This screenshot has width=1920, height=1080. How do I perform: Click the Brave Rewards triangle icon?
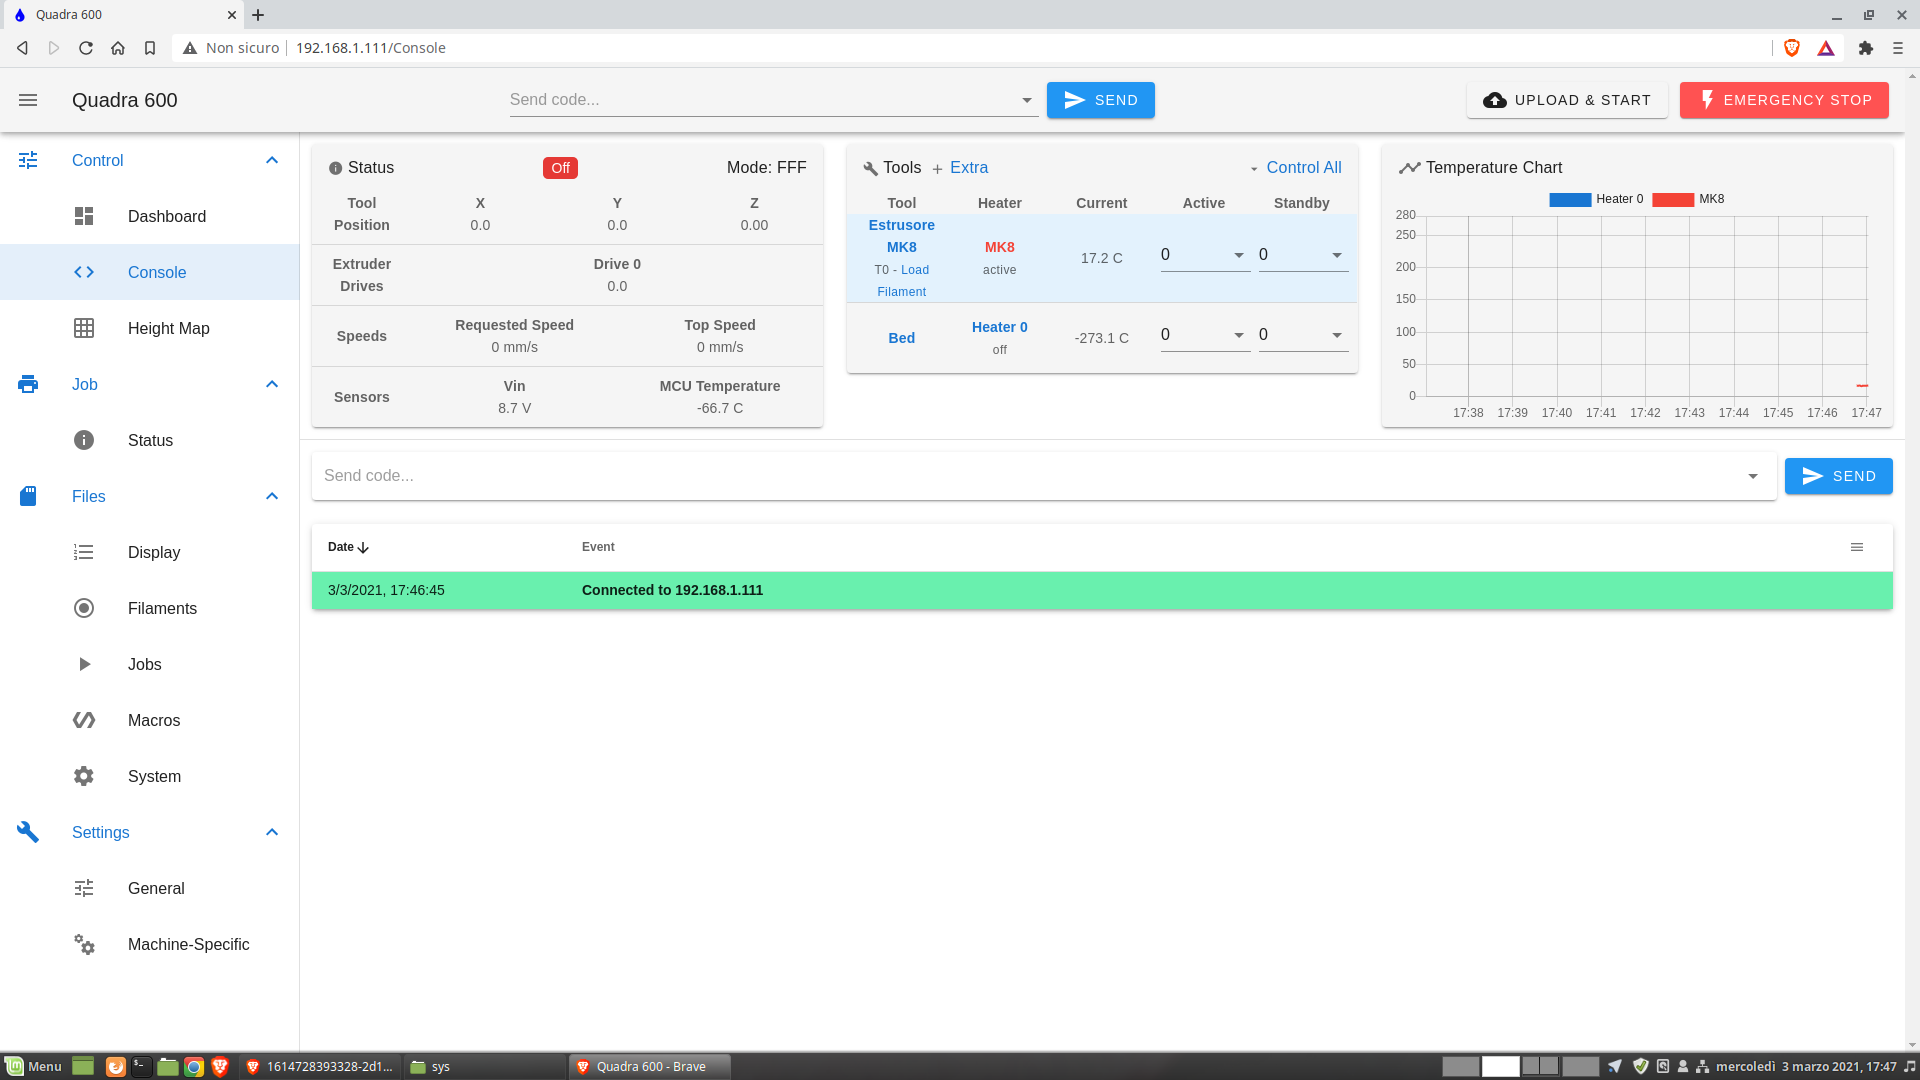tap(1826, 48)
